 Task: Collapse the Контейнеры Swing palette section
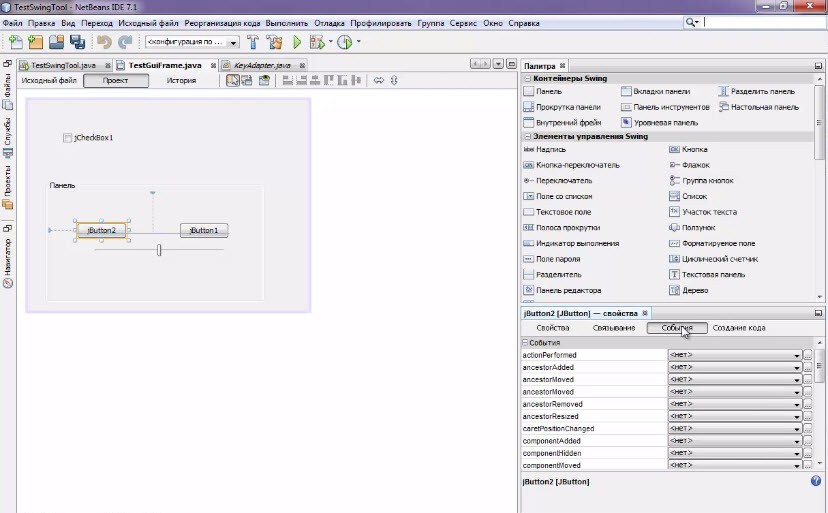pos(526,78)
